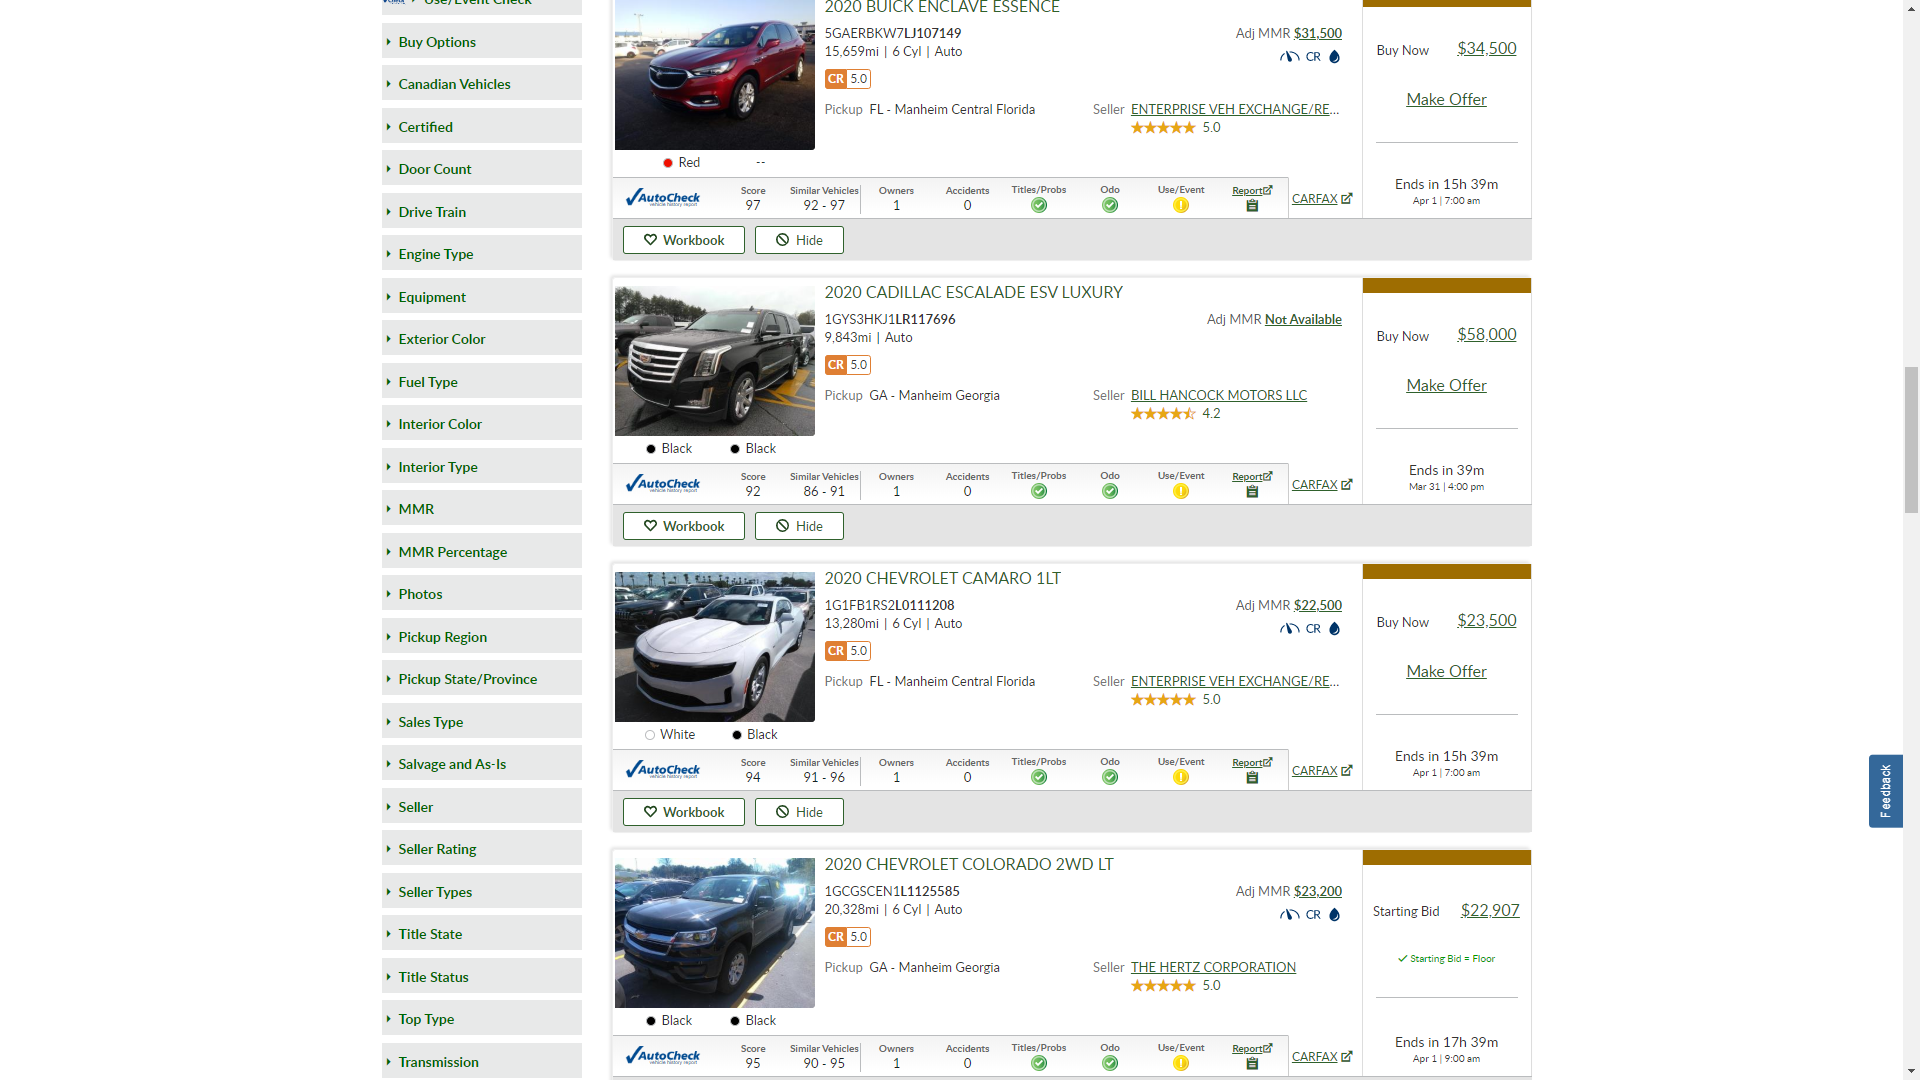Click the Odo green check on Buick Enclave
The height and width of the screenshot is (1080, 1920).
tap(1110, 205)
